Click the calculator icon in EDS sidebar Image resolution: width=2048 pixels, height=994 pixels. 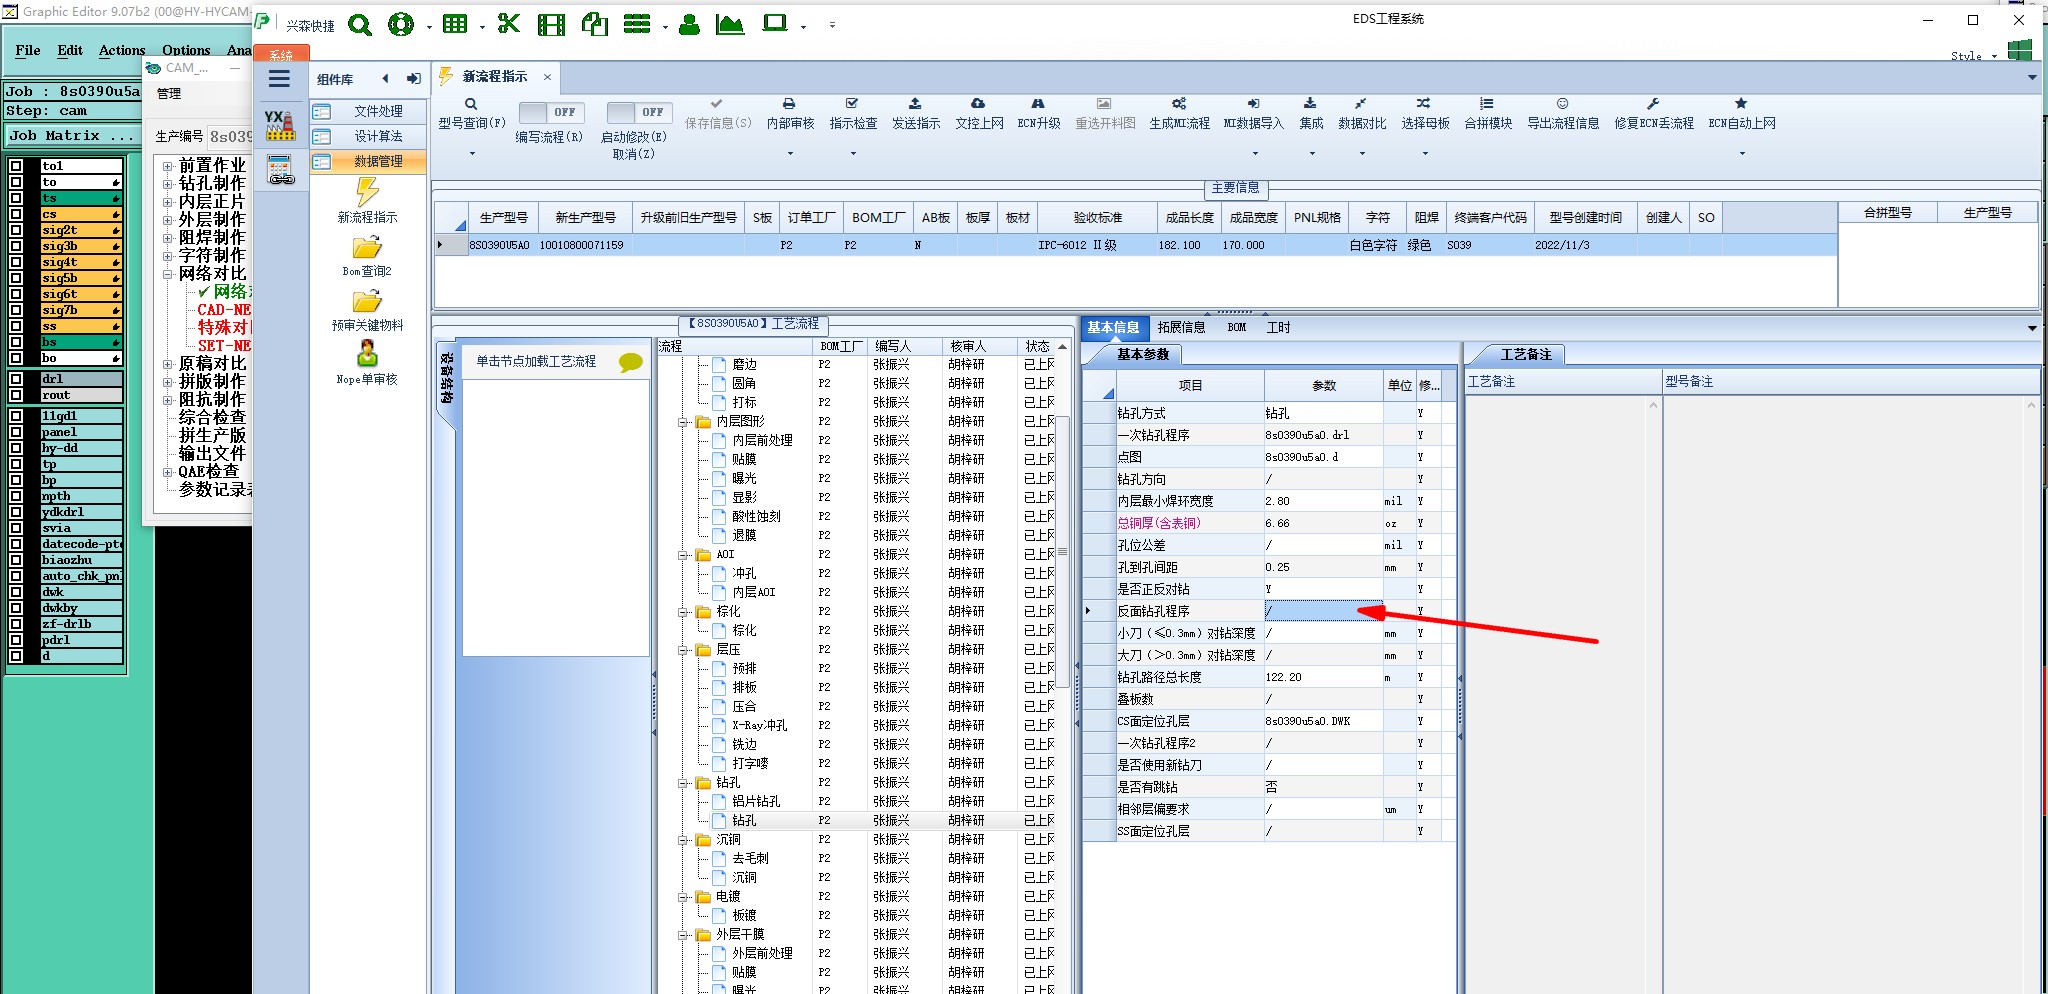tap(281, 170)
